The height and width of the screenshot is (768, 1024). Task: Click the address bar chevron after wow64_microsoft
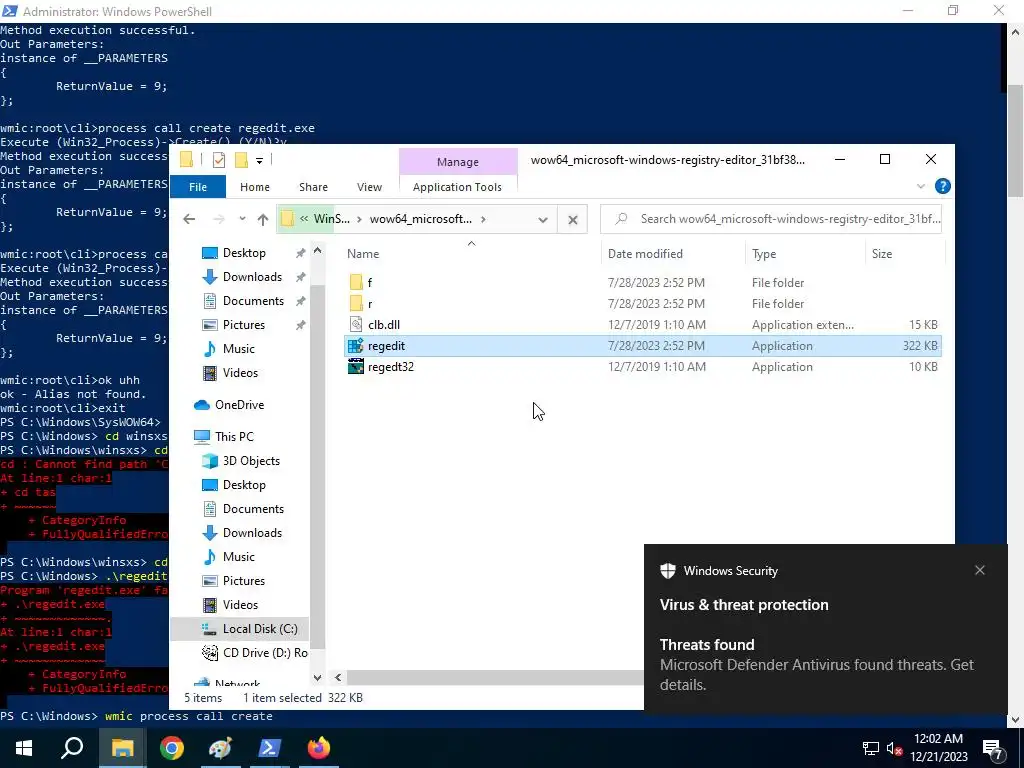click(483, 219)
